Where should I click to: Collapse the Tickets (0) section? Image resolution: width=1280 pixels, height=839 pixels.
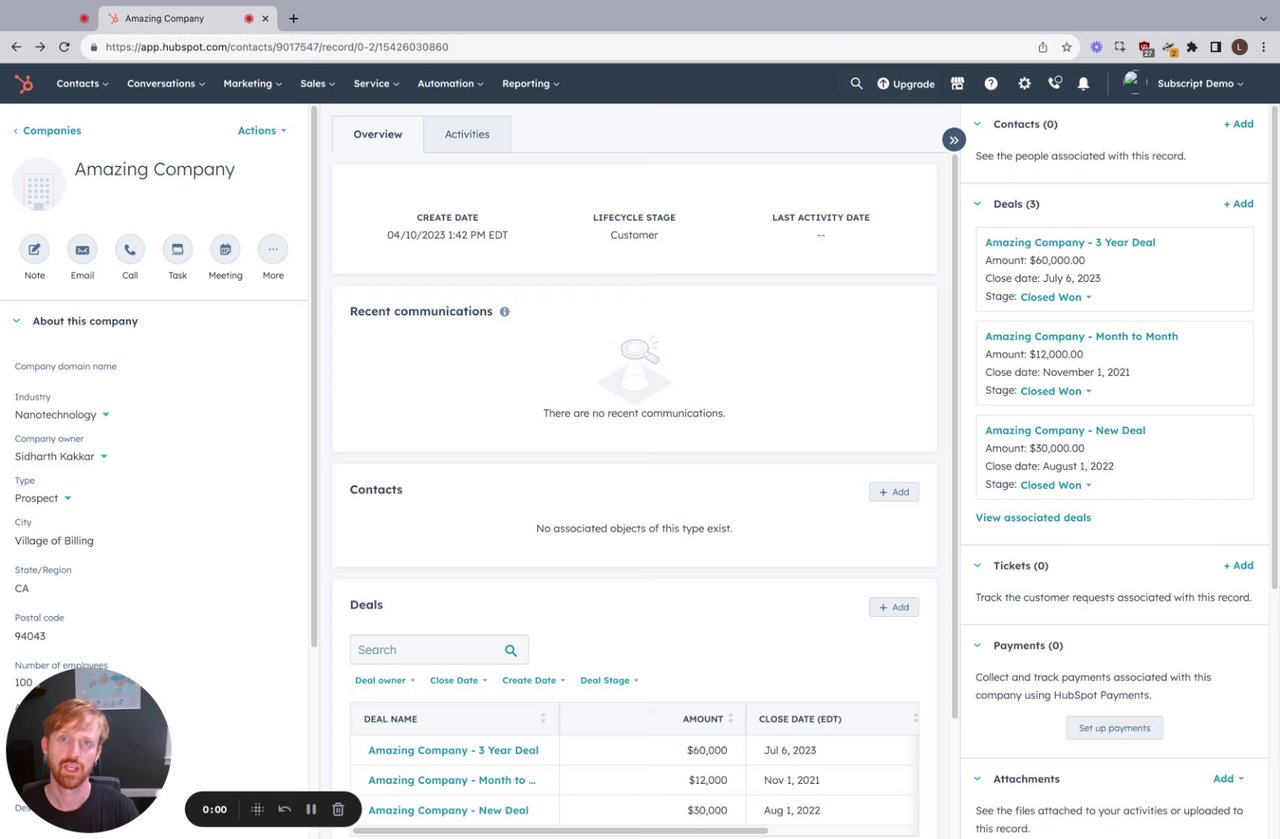coord(978,566)
